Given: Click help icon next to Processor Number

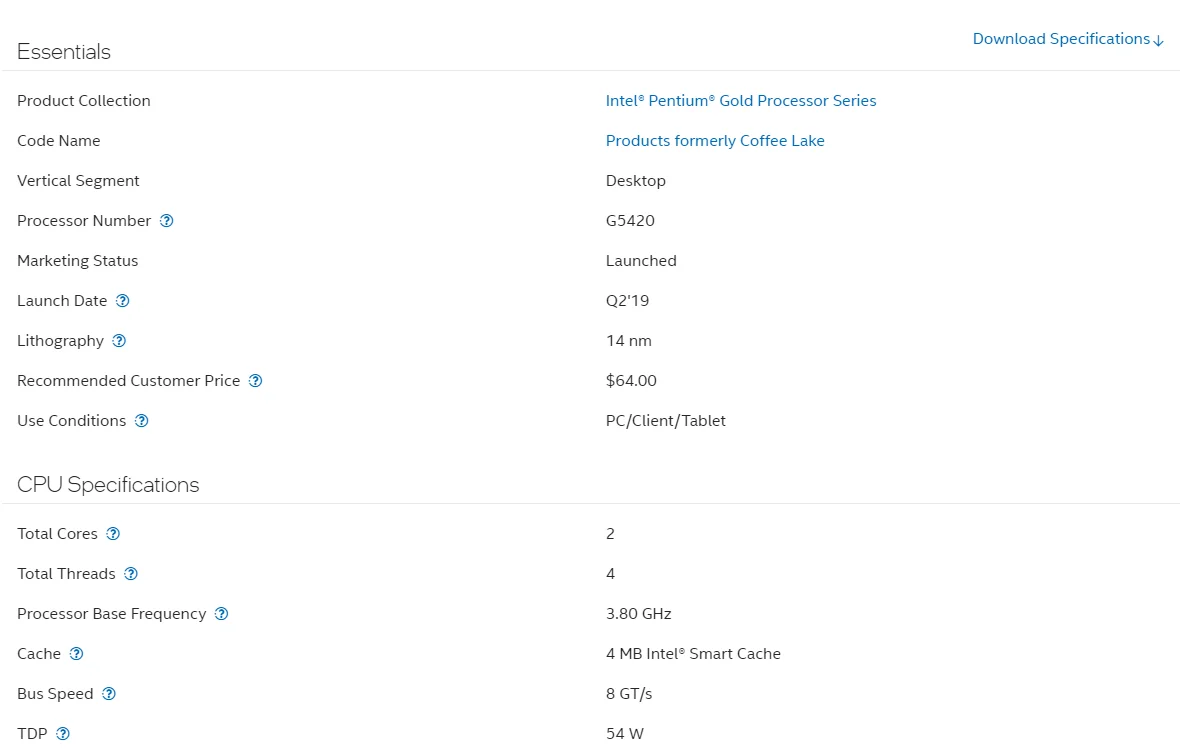Looking at the screenshot, I should [x=167, y=221].
